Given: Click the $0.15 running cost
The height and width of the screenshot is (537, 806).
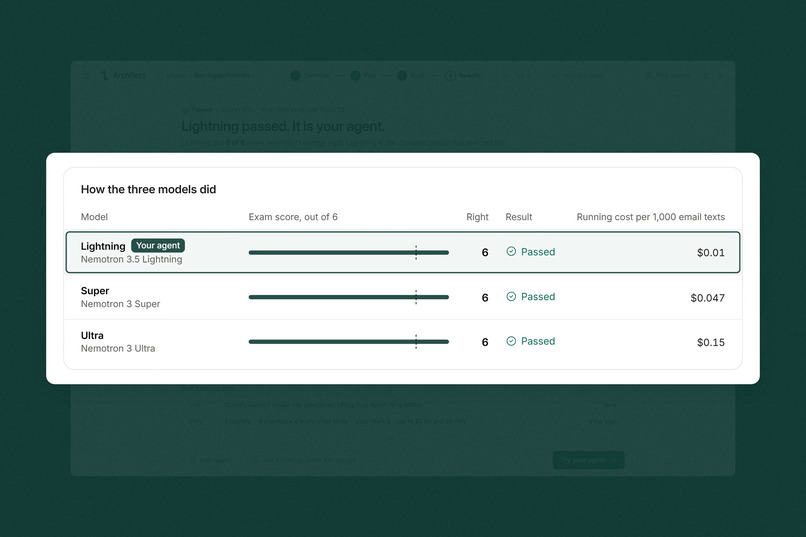Looking at the screenshot, I should tap(711, 342).
